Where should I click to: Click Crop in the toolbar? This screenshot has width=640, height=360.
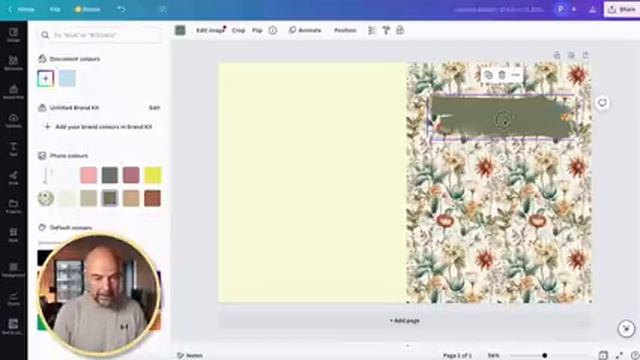[238, 30]
